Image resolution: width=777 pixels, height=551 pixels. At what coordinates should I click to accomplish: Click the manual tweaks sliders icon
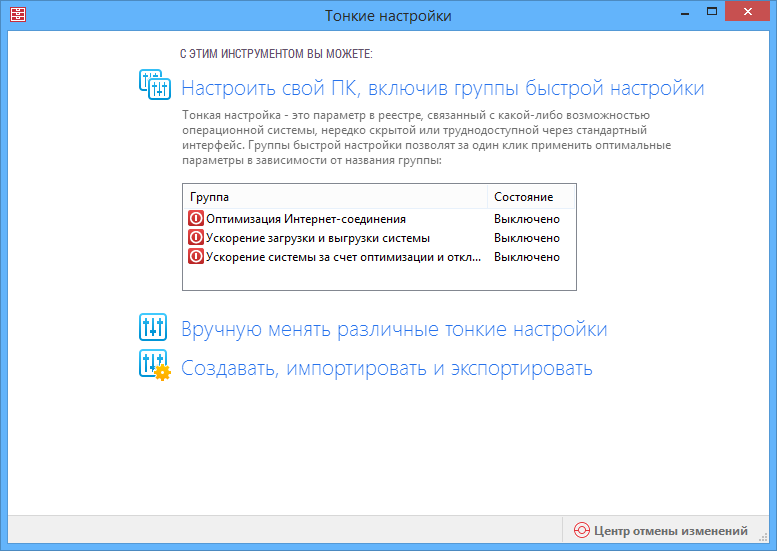pyautogui.click(x=153, y=327)
